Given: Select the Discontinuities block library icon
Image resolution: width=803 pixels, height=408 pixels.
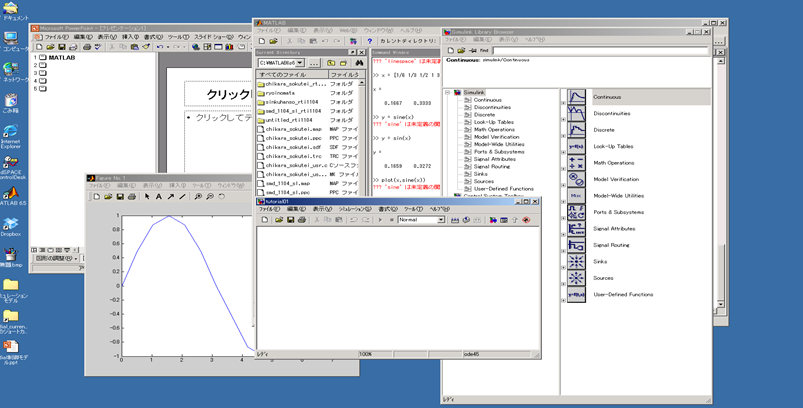Looking at the screenshot, I should point(577,113).
